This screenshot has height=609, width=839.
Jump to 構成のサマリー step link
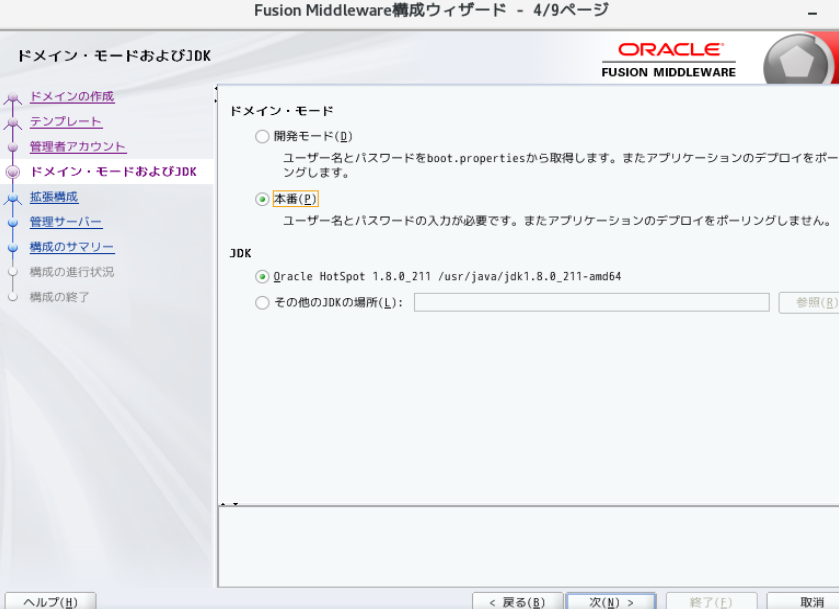click(72, 247)
